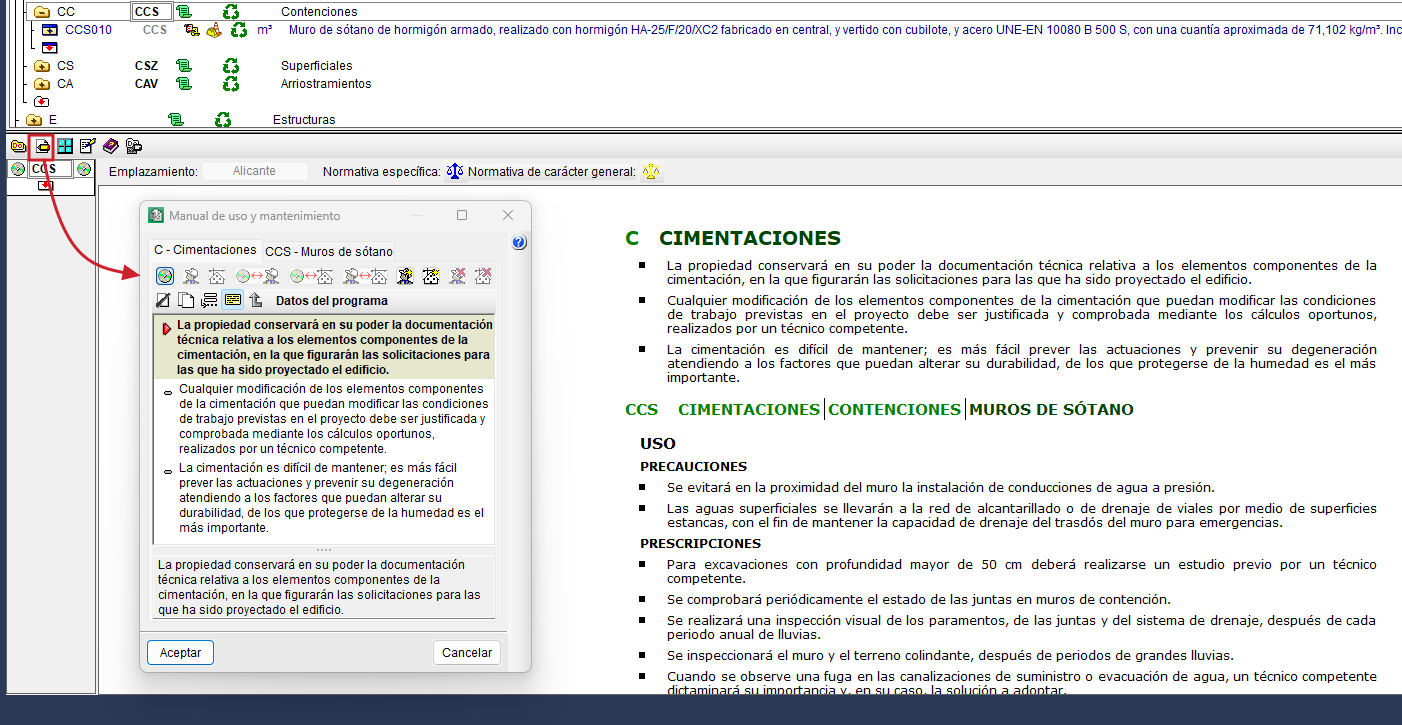The width and height of the screenshot is (1402, 725).
Task: Click the pencil edit icon in the dialog
Action: pos(163,300)
